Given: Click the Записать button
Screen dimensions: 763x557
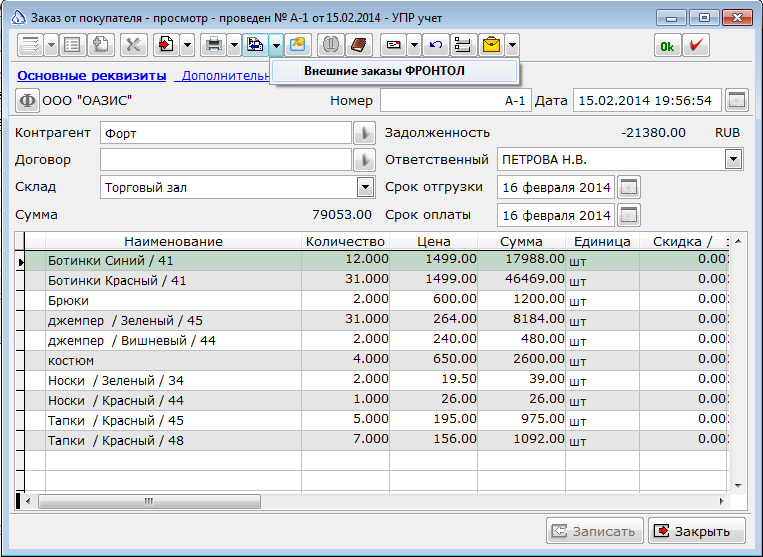Looking at the screenshot, I should [x=595, y=531].
